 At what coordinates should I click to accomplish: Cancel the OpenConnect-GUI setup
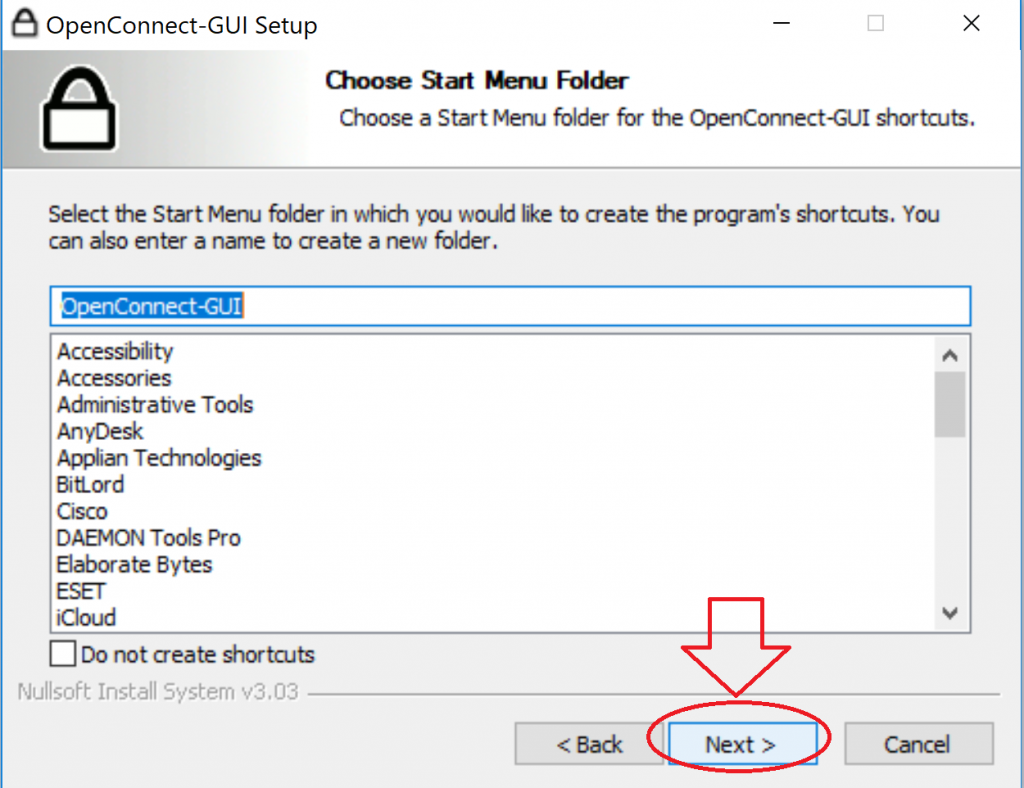tap(918, 744)
